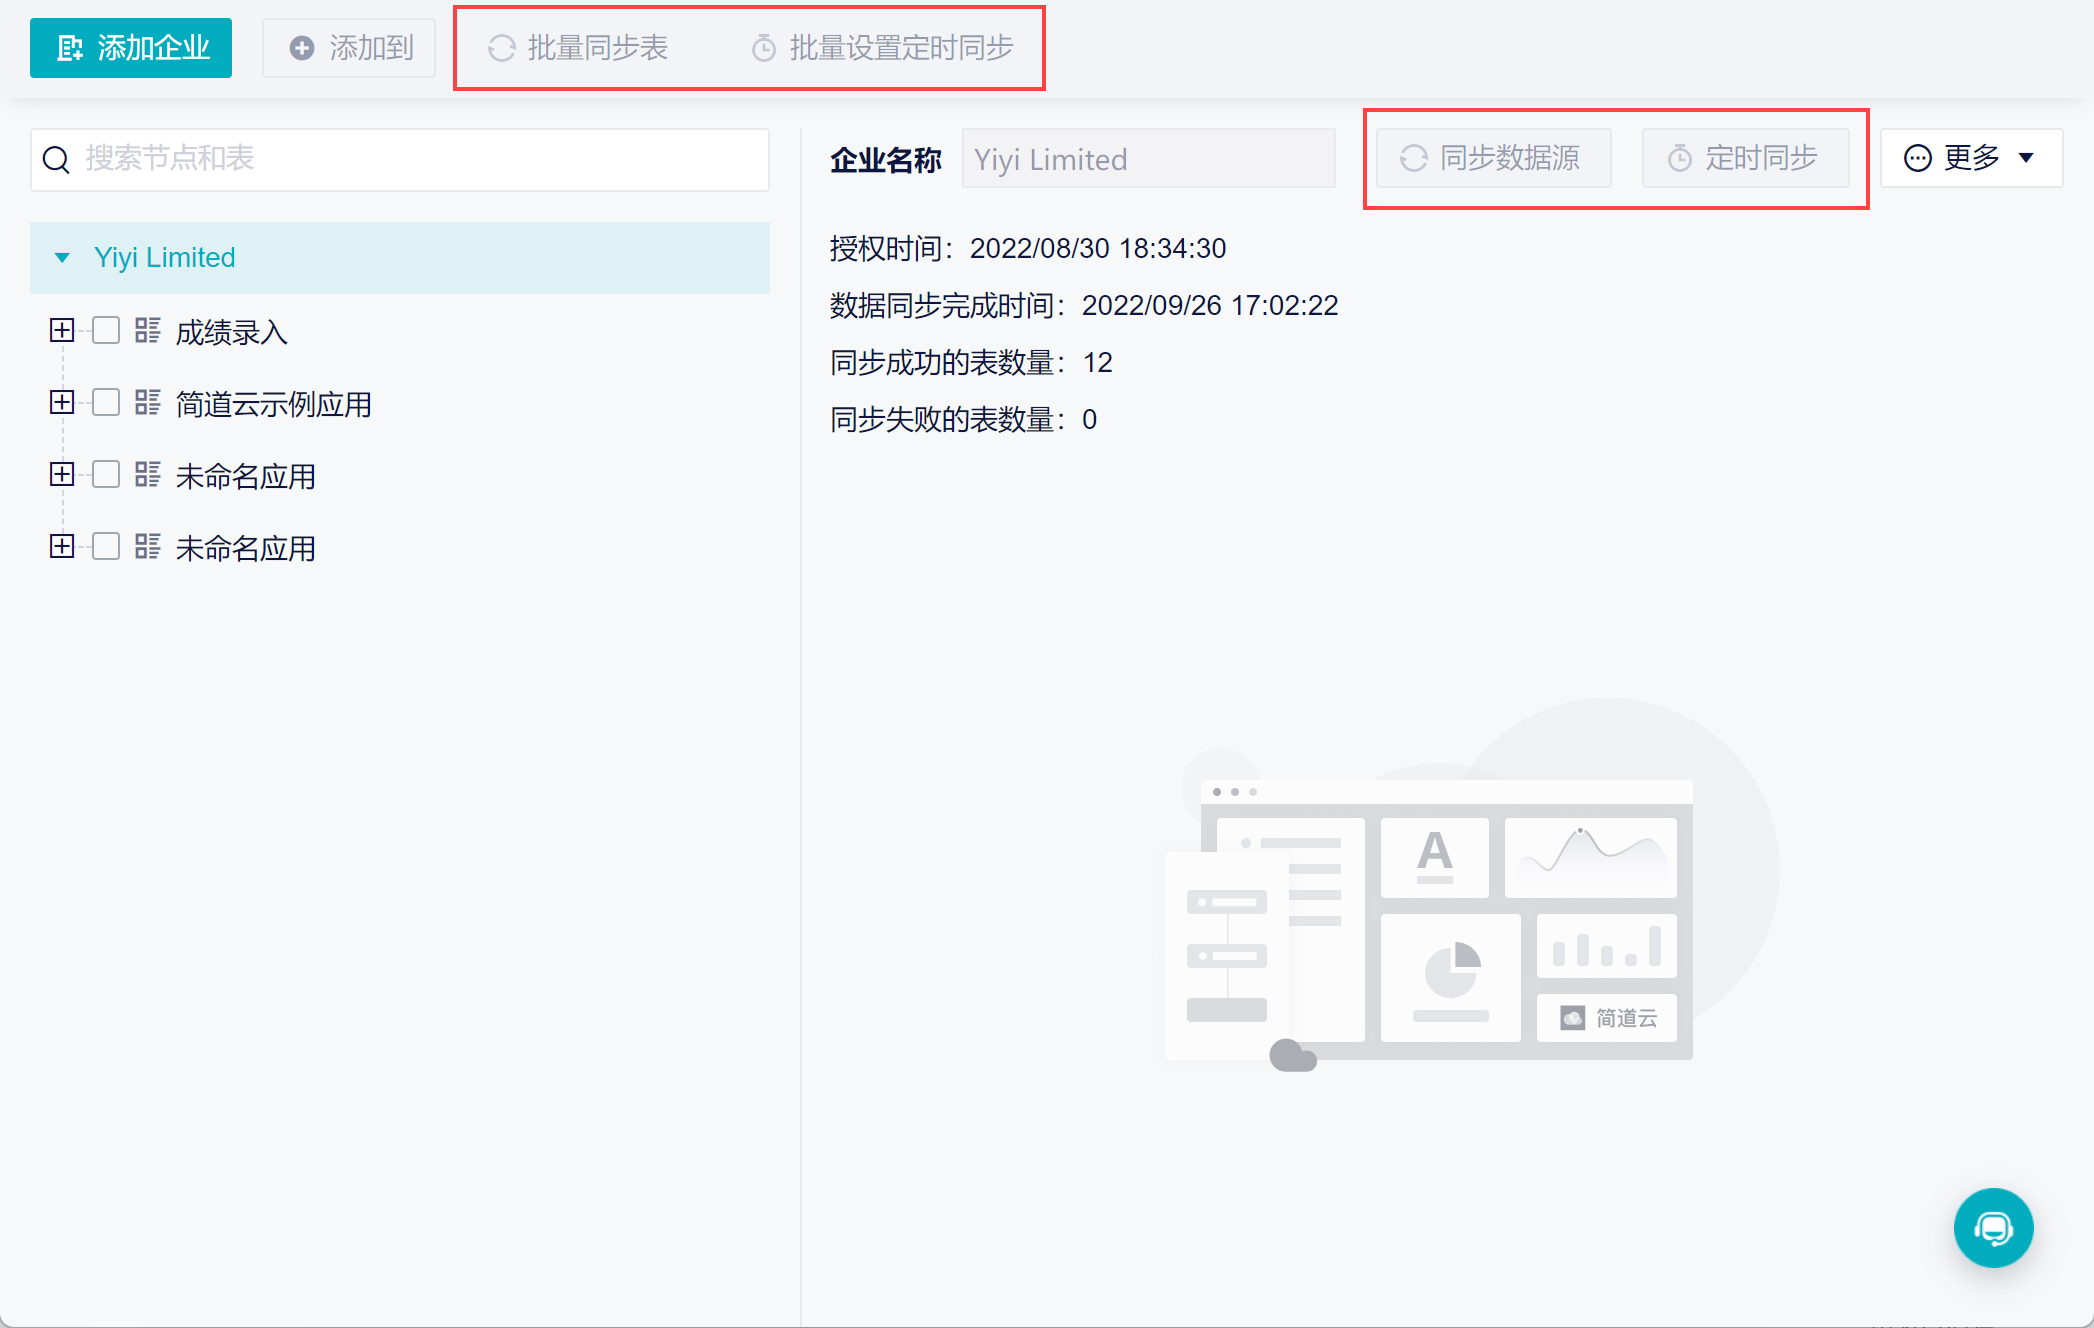Tick the 简道云示例应用 checkbox
This screenshot has width=2094, height=1328.
point(106,403)
